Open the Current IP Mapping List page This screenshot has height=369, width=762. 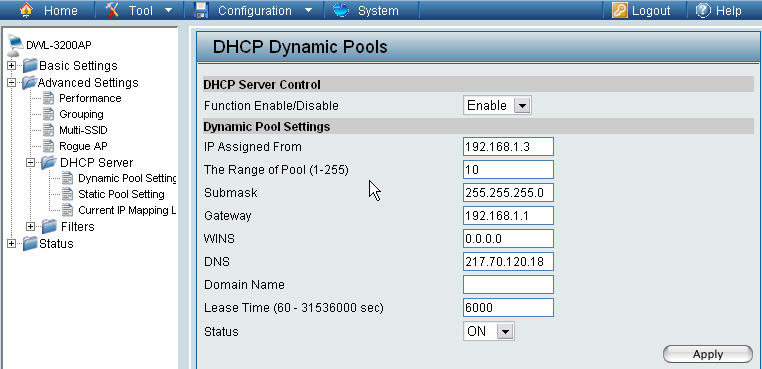(127, 211)
